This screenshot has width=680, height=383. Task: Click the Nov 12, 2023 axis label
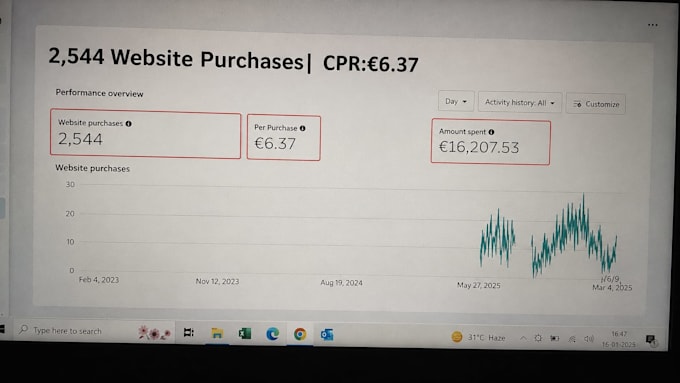tap(217, 281)
